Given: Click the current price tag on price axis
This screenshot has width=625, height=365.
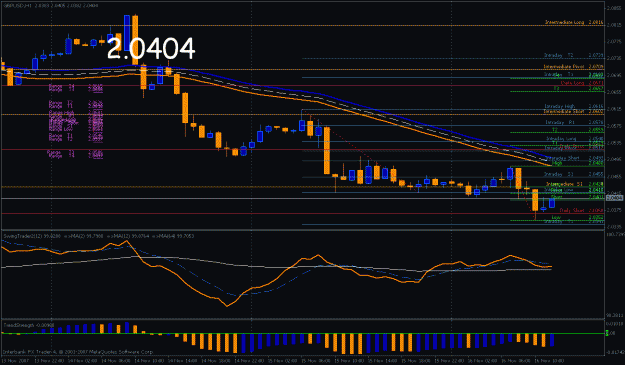Looking at the screenshot, I should [x=614, y=198].
